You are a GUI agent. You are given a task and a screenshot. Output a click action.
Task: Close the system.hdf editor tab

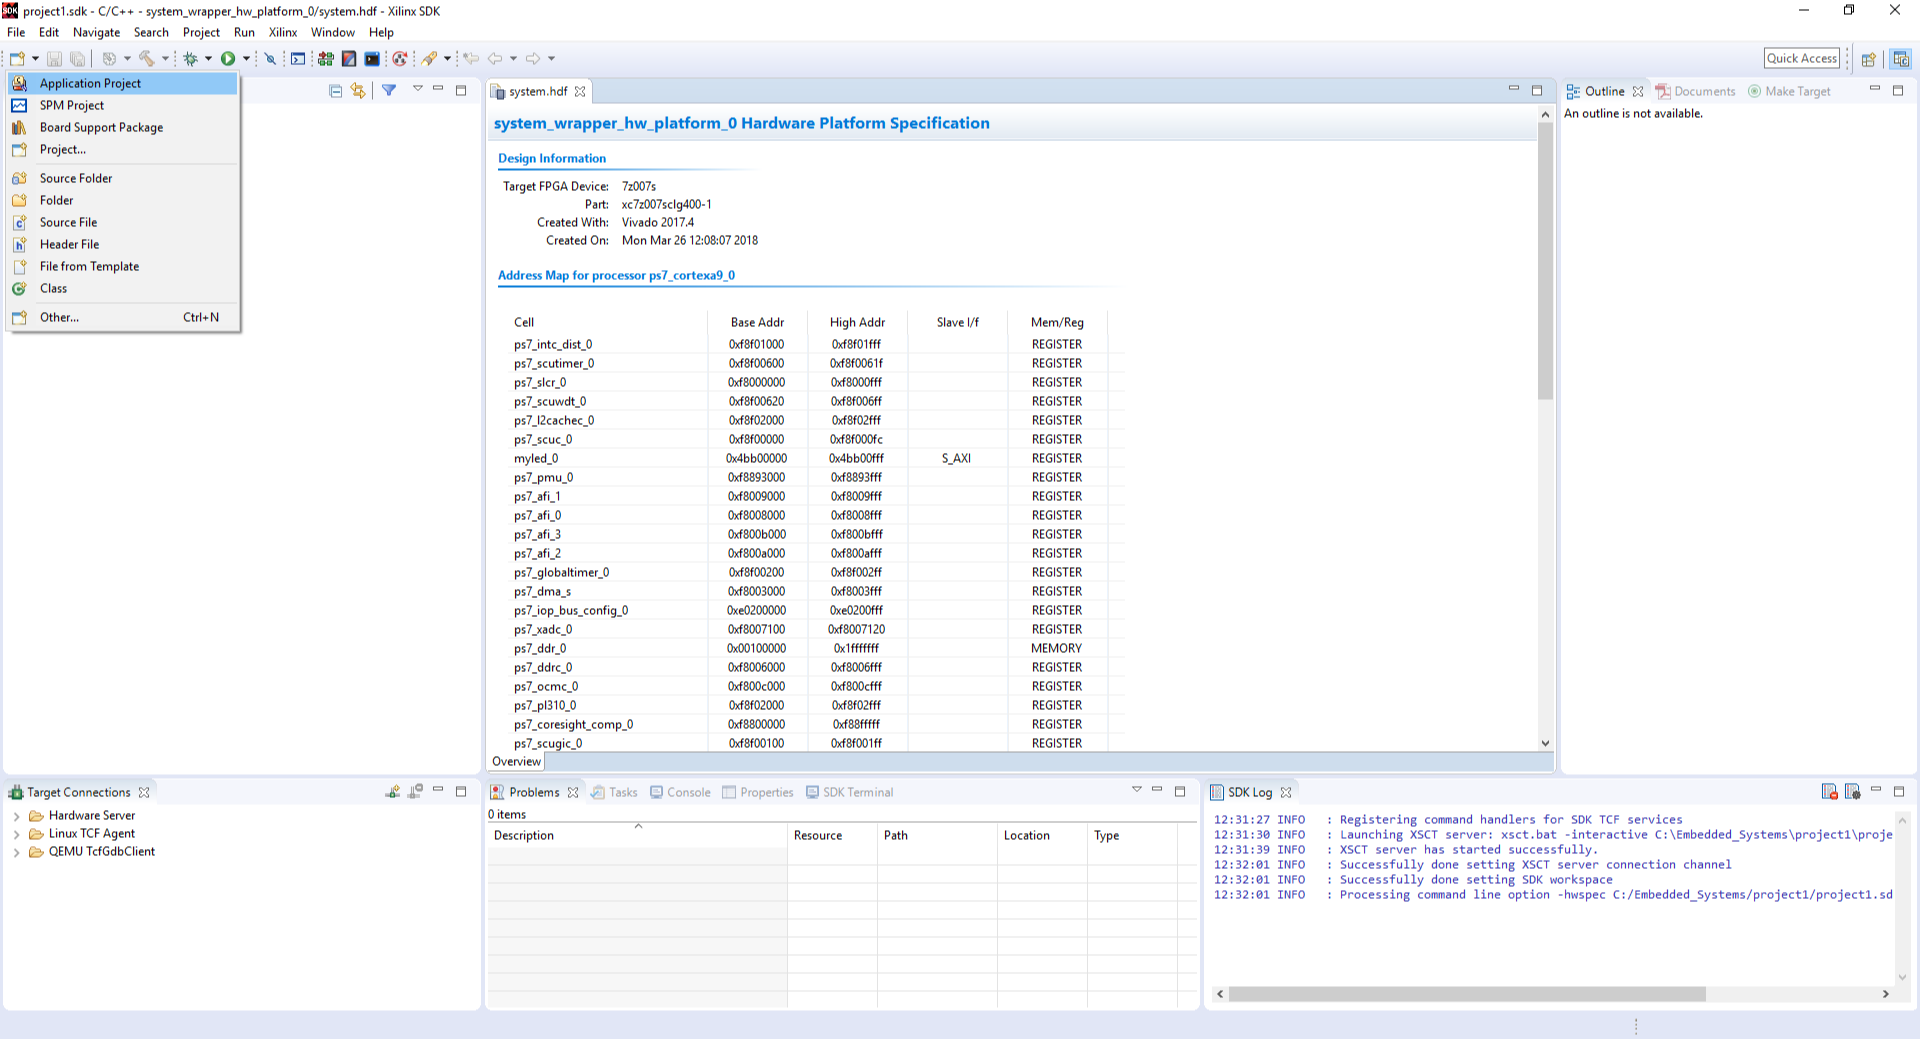click(x=580, y=91)
